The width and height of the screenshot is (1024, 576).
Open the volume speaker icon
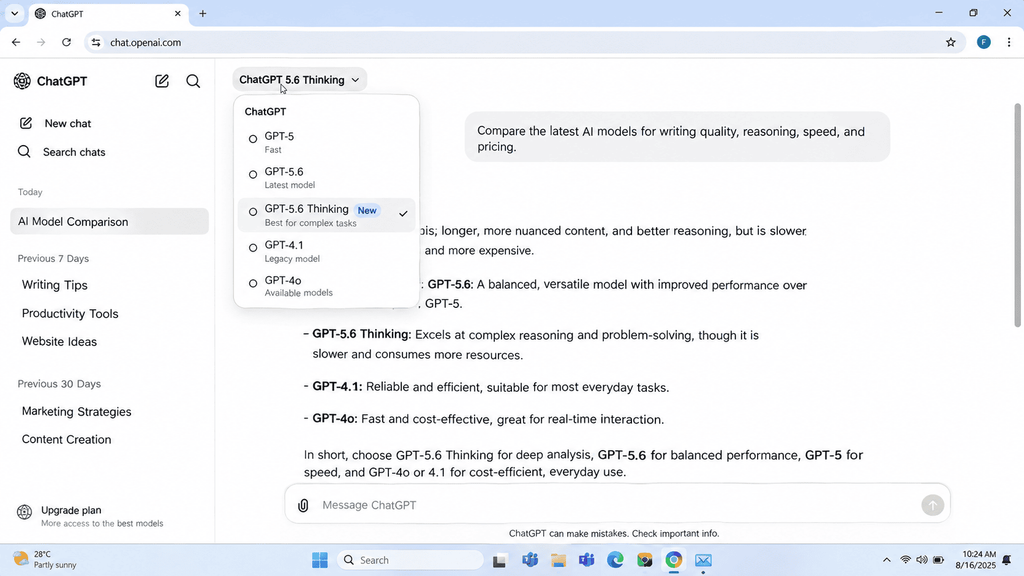[921, 560]
